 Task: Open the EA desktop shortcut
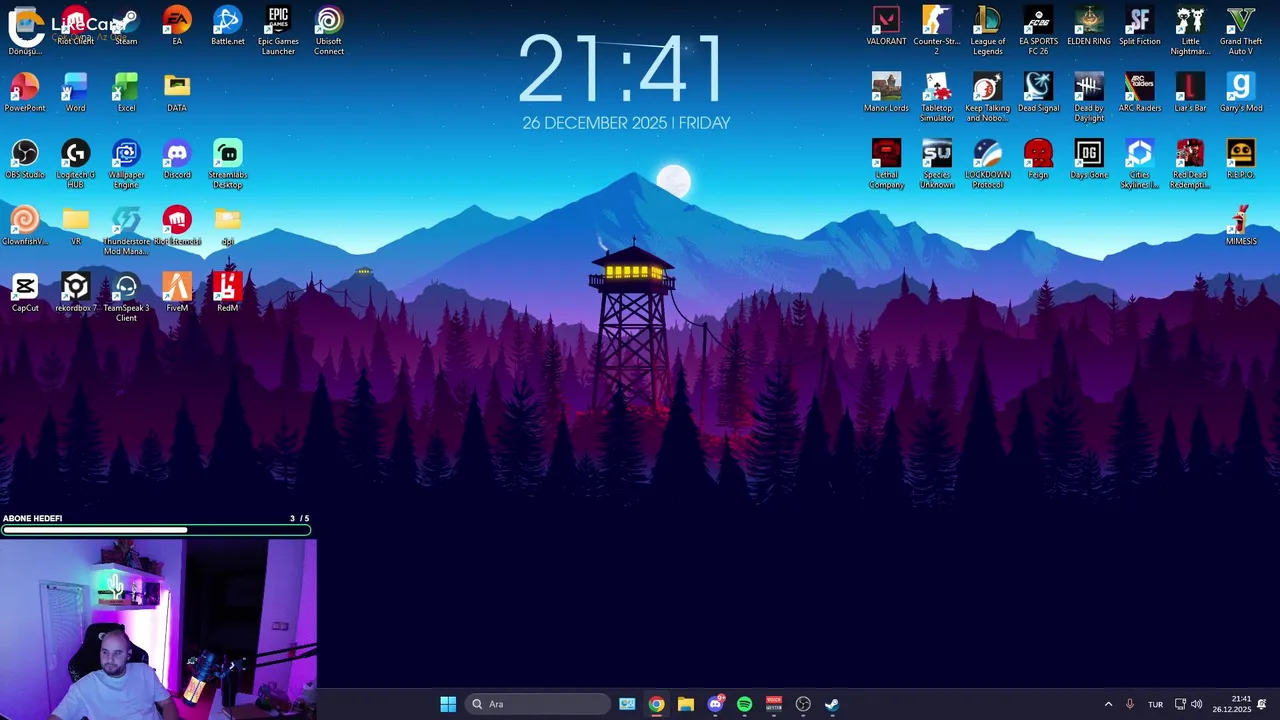177,26
